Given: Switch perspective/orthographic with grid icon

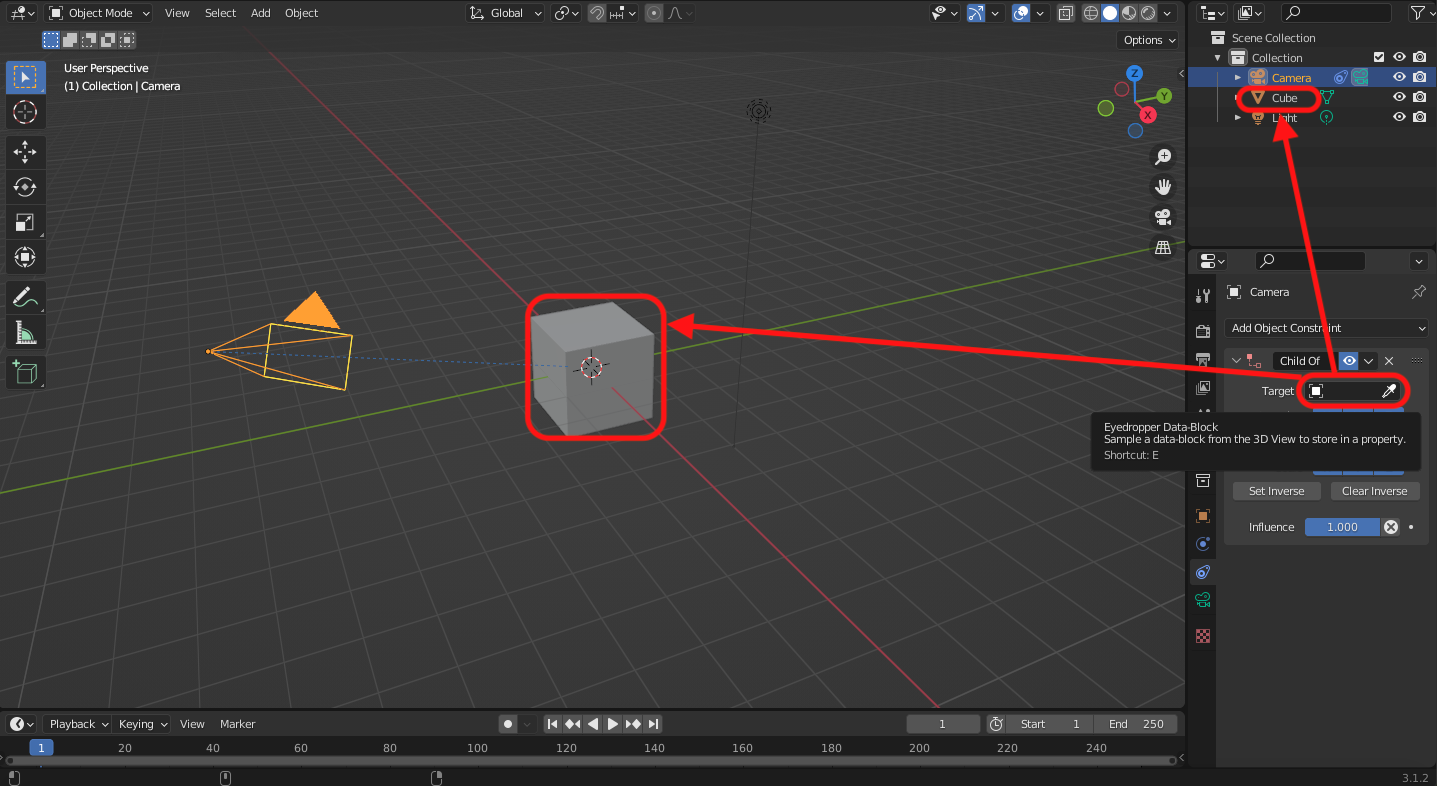Looking at the screenshot, I should pyautogui.click(x=1163, y=246).
